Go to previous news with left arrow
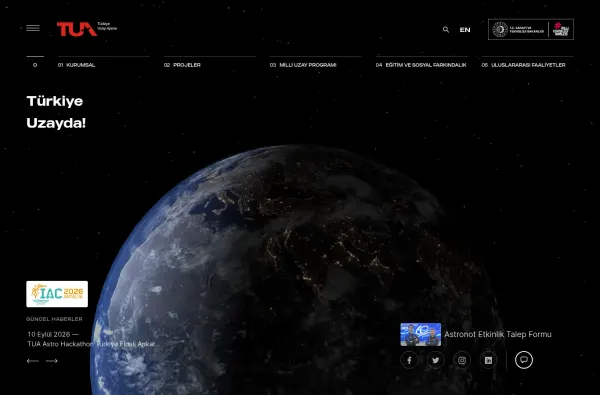600x395 pixels. pyautogui.click(x=33, y=361)
